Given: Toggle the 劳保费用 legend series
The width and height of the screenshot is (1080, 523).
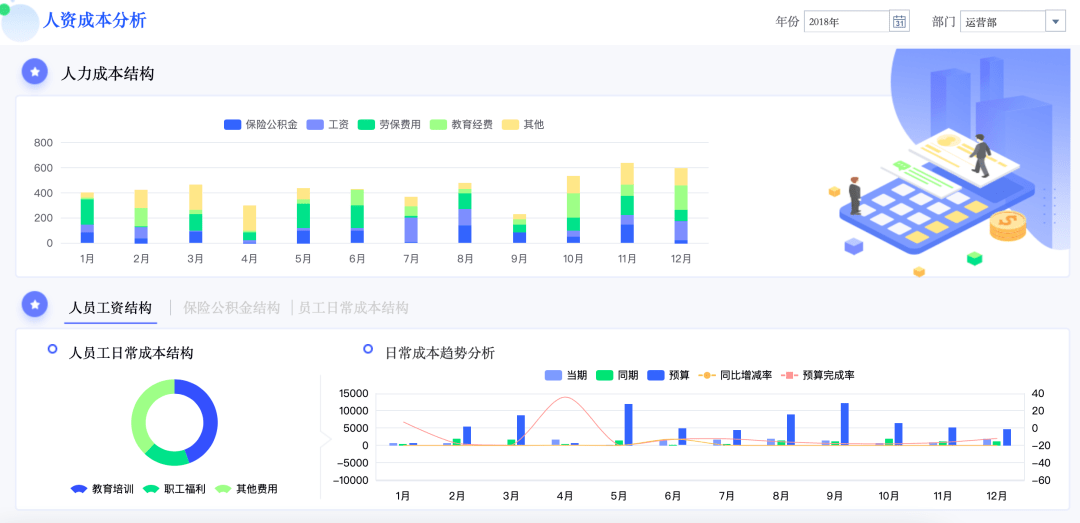Looking at the screenshot, I should pyautogui.click(x=389, y=125).
